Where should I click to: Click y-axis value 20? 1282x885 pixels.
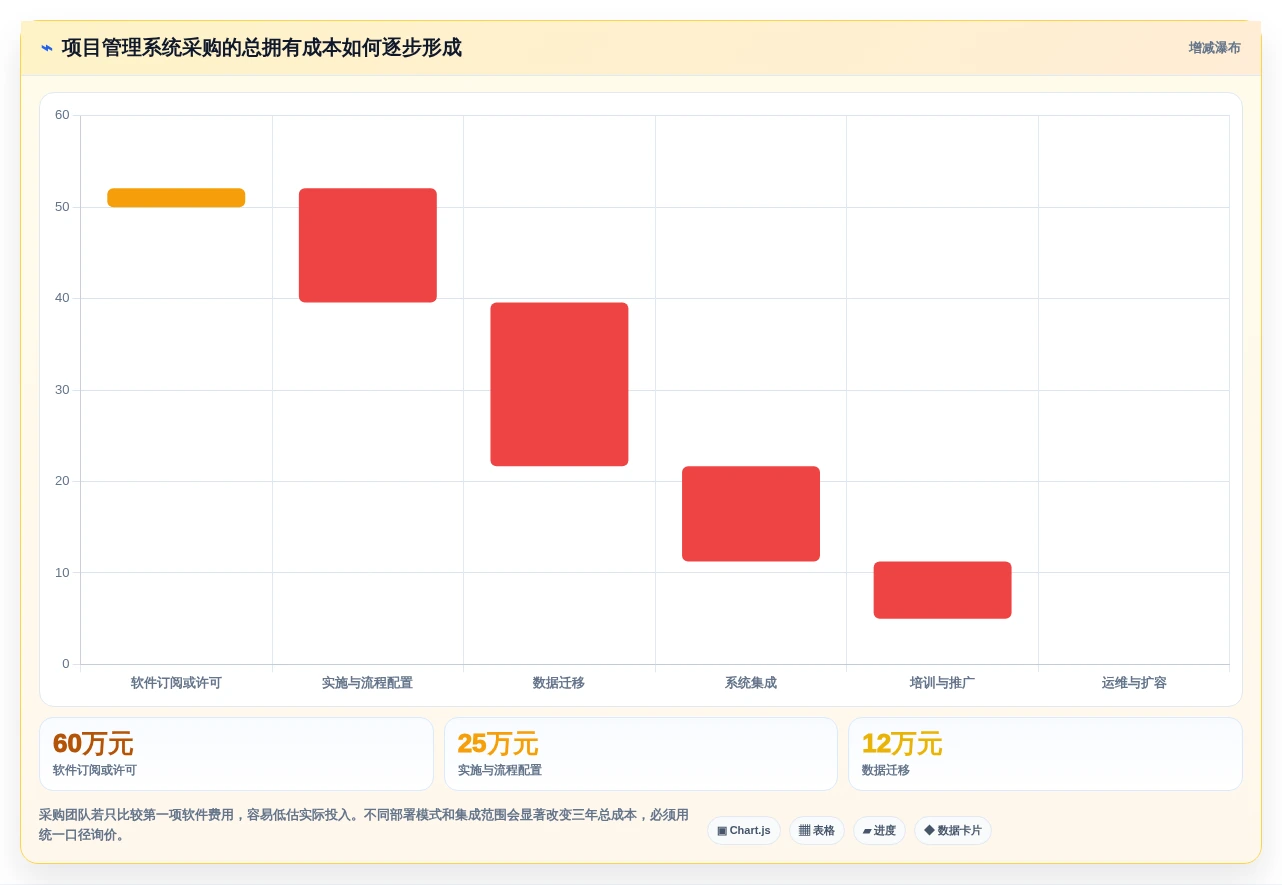pyautogui.click(x=62, y=481)
